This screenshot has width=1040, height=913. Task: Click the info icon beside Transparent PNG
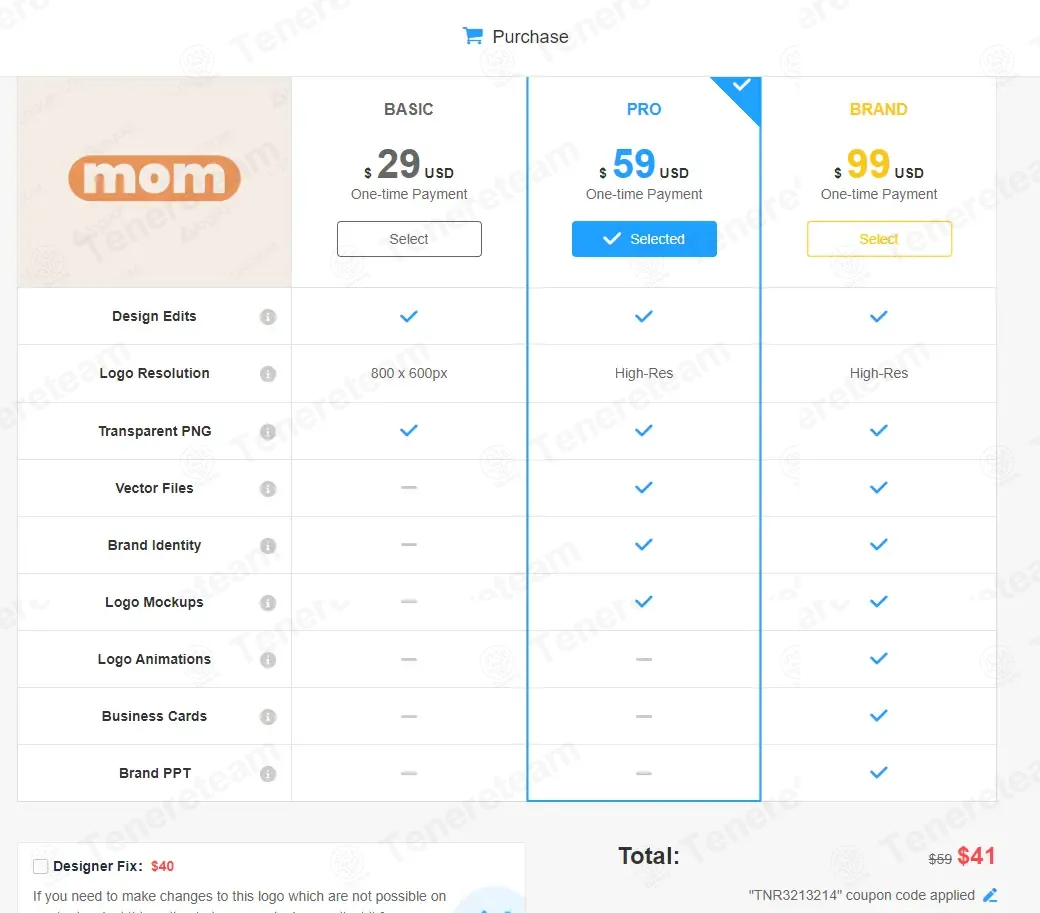pos(268,432)
